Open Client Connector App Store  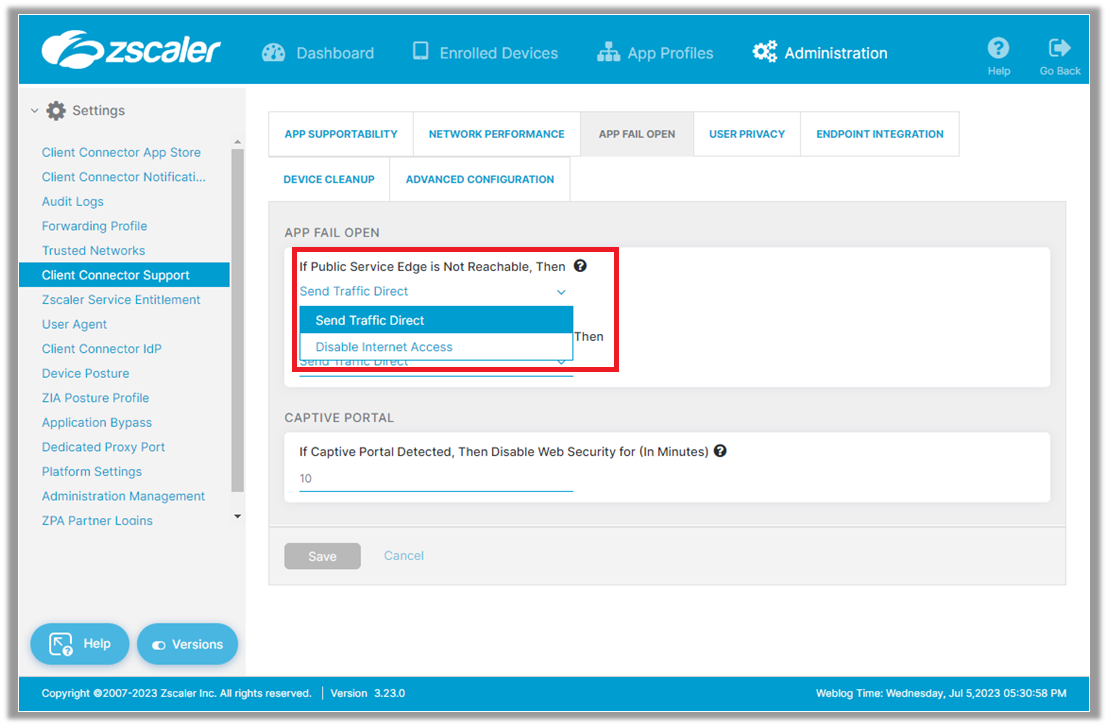pyautogui.click(x=121, y=152)
